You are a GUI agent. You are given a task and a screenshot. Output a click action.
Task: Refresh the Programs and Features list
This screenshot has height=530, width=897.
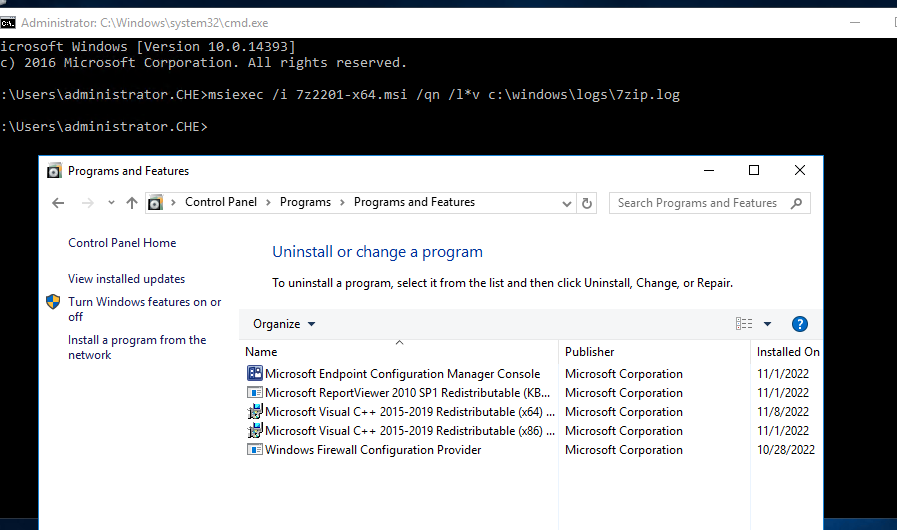click(586, 203)
